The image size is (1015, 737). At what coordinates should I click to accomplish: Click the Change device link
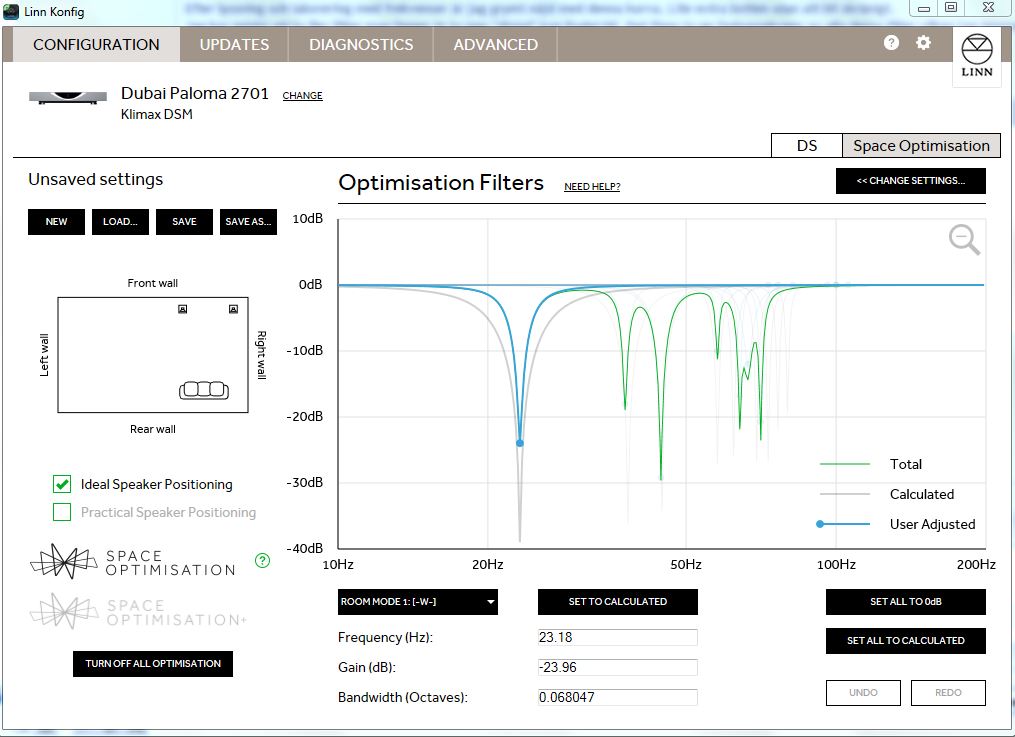pyautogui.click(x=302, y=96)
